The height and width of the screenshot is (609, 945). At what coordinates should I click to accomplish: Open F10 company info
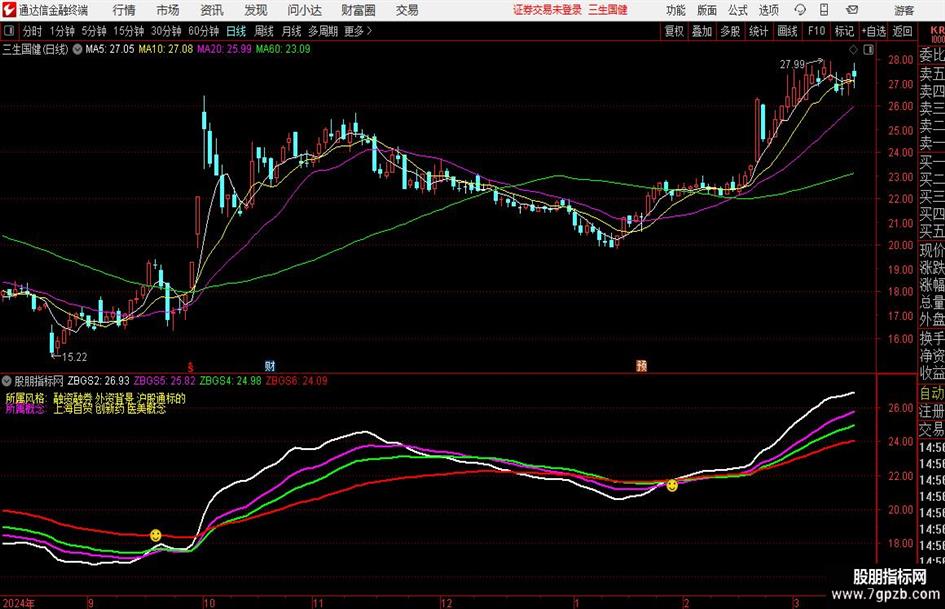pos(817,31)
